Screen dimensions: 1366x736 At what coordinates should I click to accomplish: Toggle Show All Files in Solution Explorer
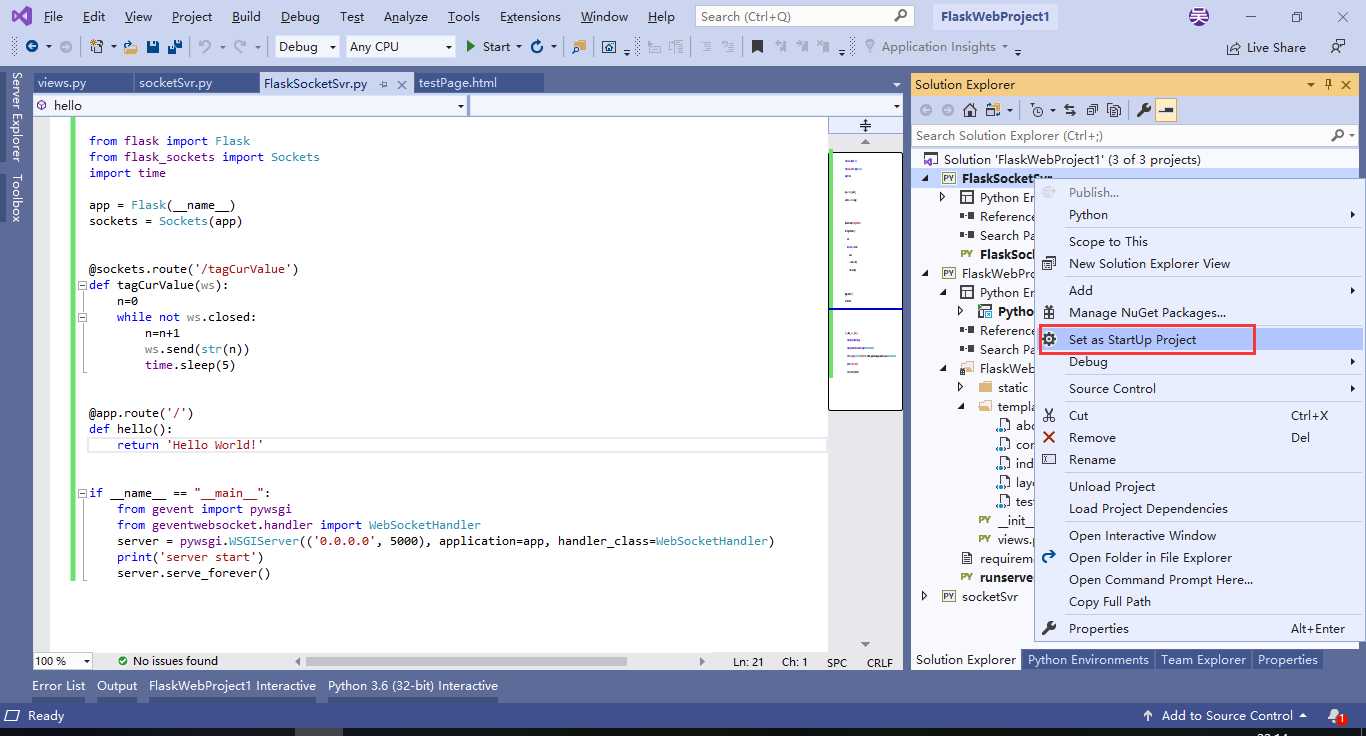click(x=1112, y=110)
